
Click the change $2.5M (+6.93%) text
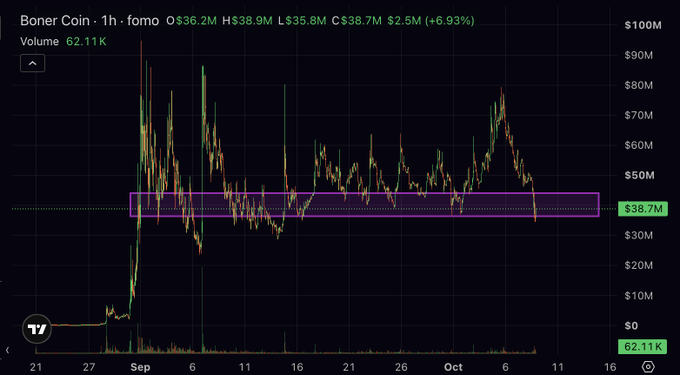pos(431,20)
